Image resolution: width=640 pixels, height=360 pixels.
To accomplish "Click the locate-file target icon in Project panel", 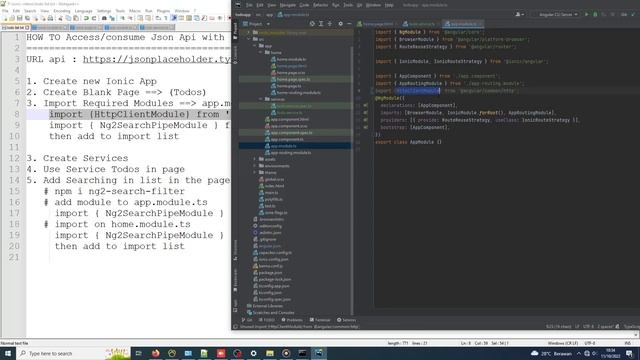I will pyautogui.click(x=312, y=24).
